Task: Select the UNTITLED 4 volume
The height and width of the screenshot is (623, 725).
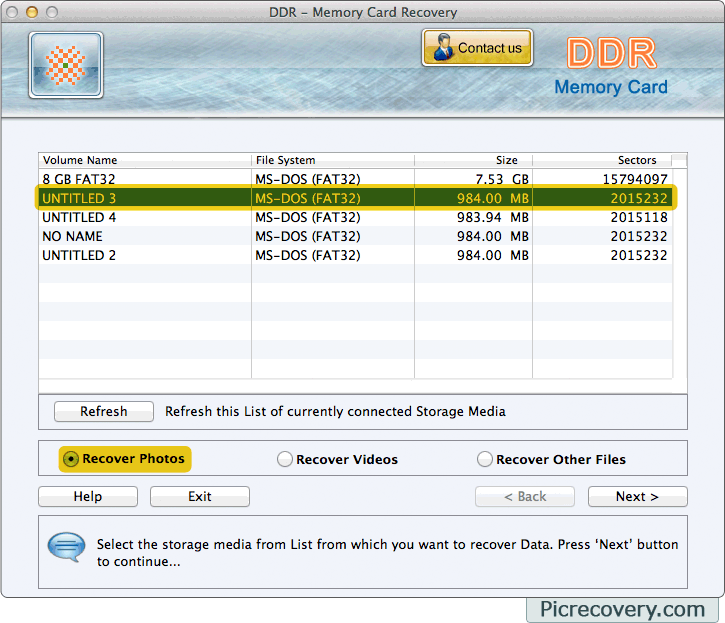Action: (356, 217)
